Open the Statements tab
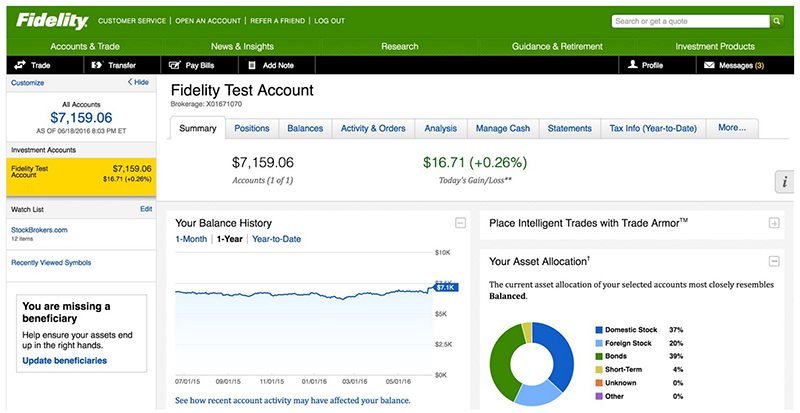 coord(569,129)
